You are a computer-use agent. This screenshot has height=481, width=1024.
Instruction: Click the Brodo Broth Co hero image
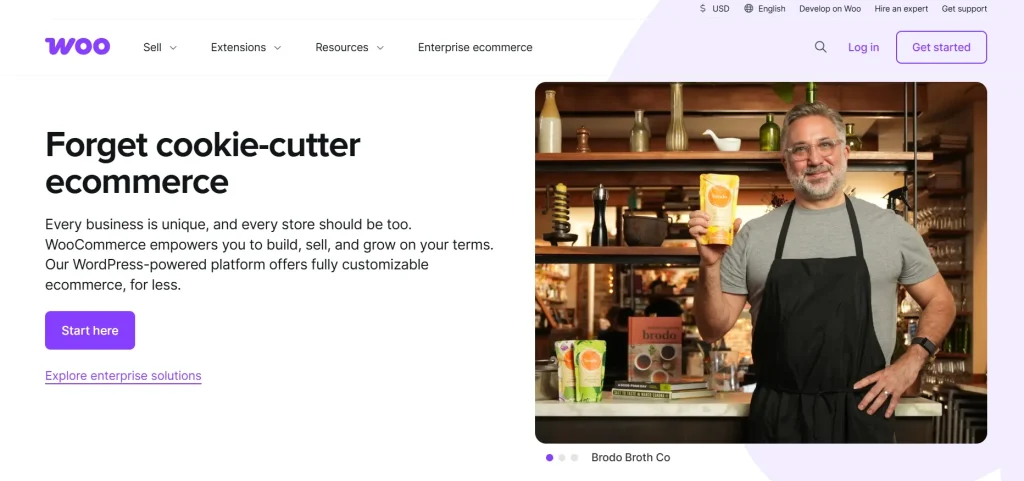click(x=761, y=262)
